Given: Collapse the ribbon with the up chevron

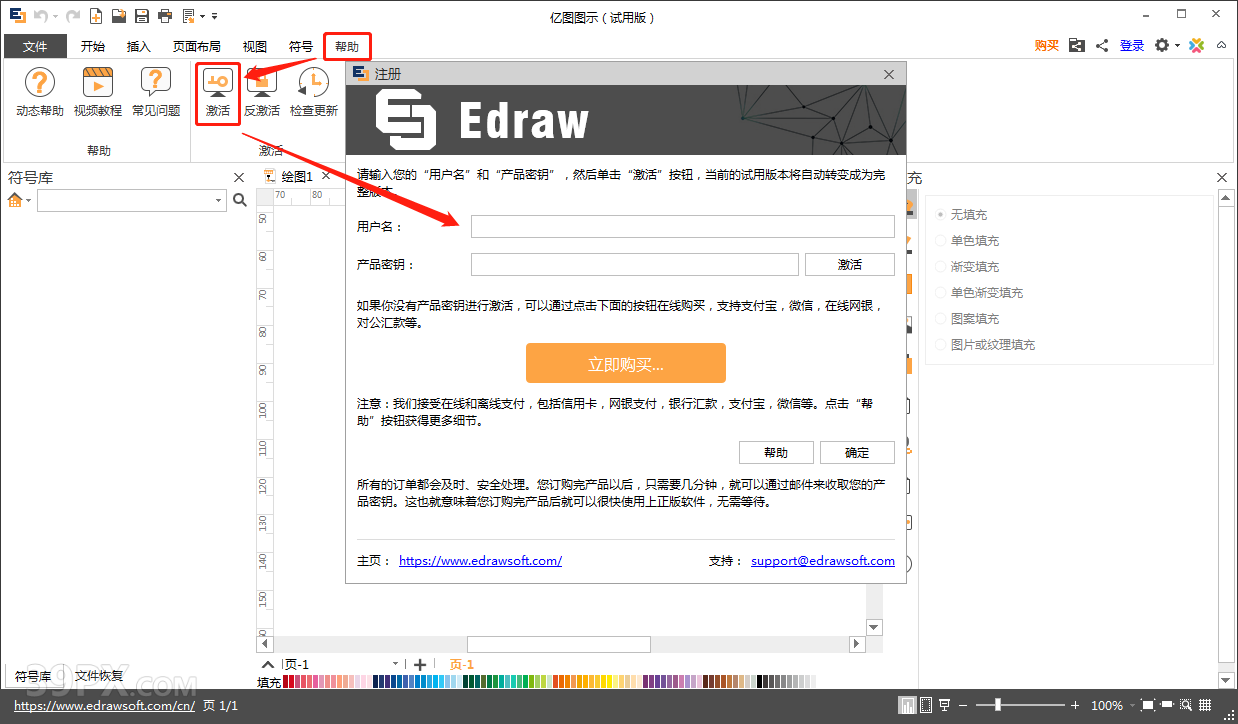Looking at the screenshot, I should pyautogui.click(x=1221, y=46).
